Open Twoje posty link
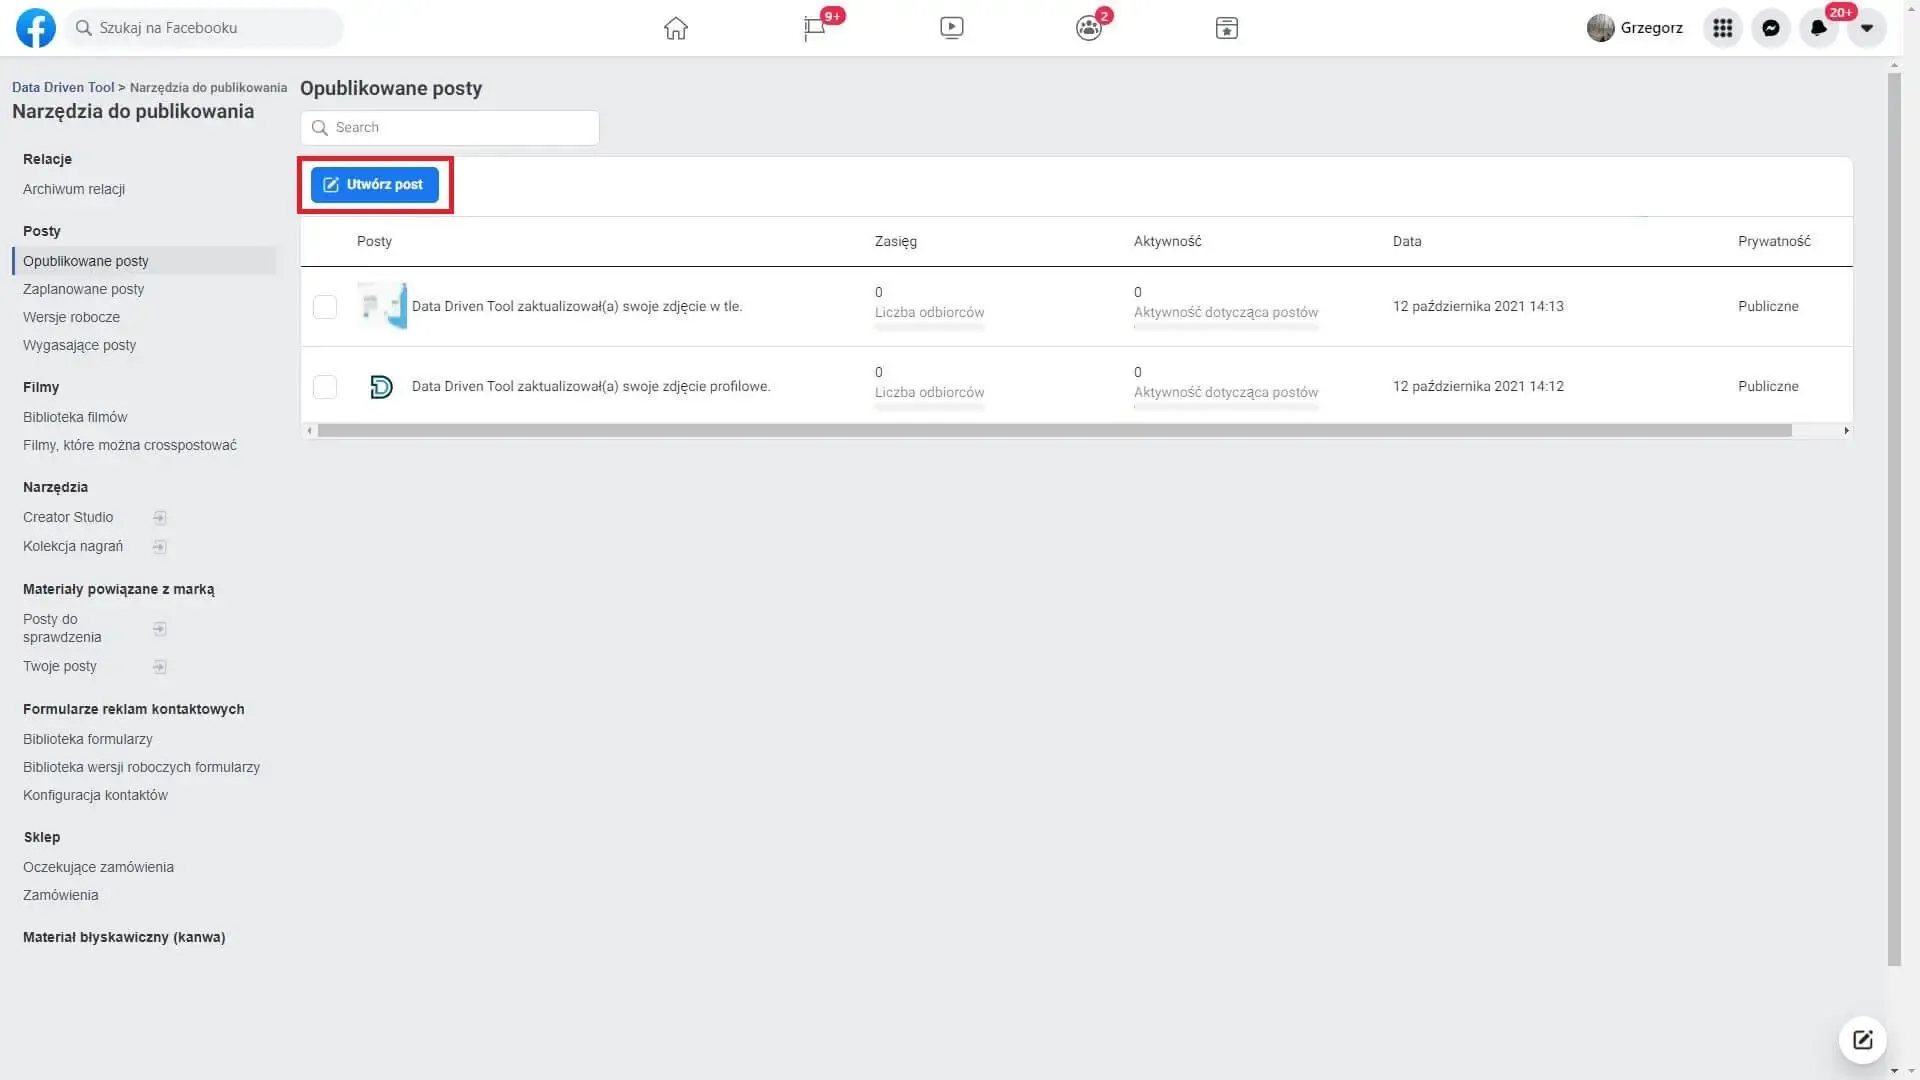1920x1080 pixels. (x=60, y=666)
